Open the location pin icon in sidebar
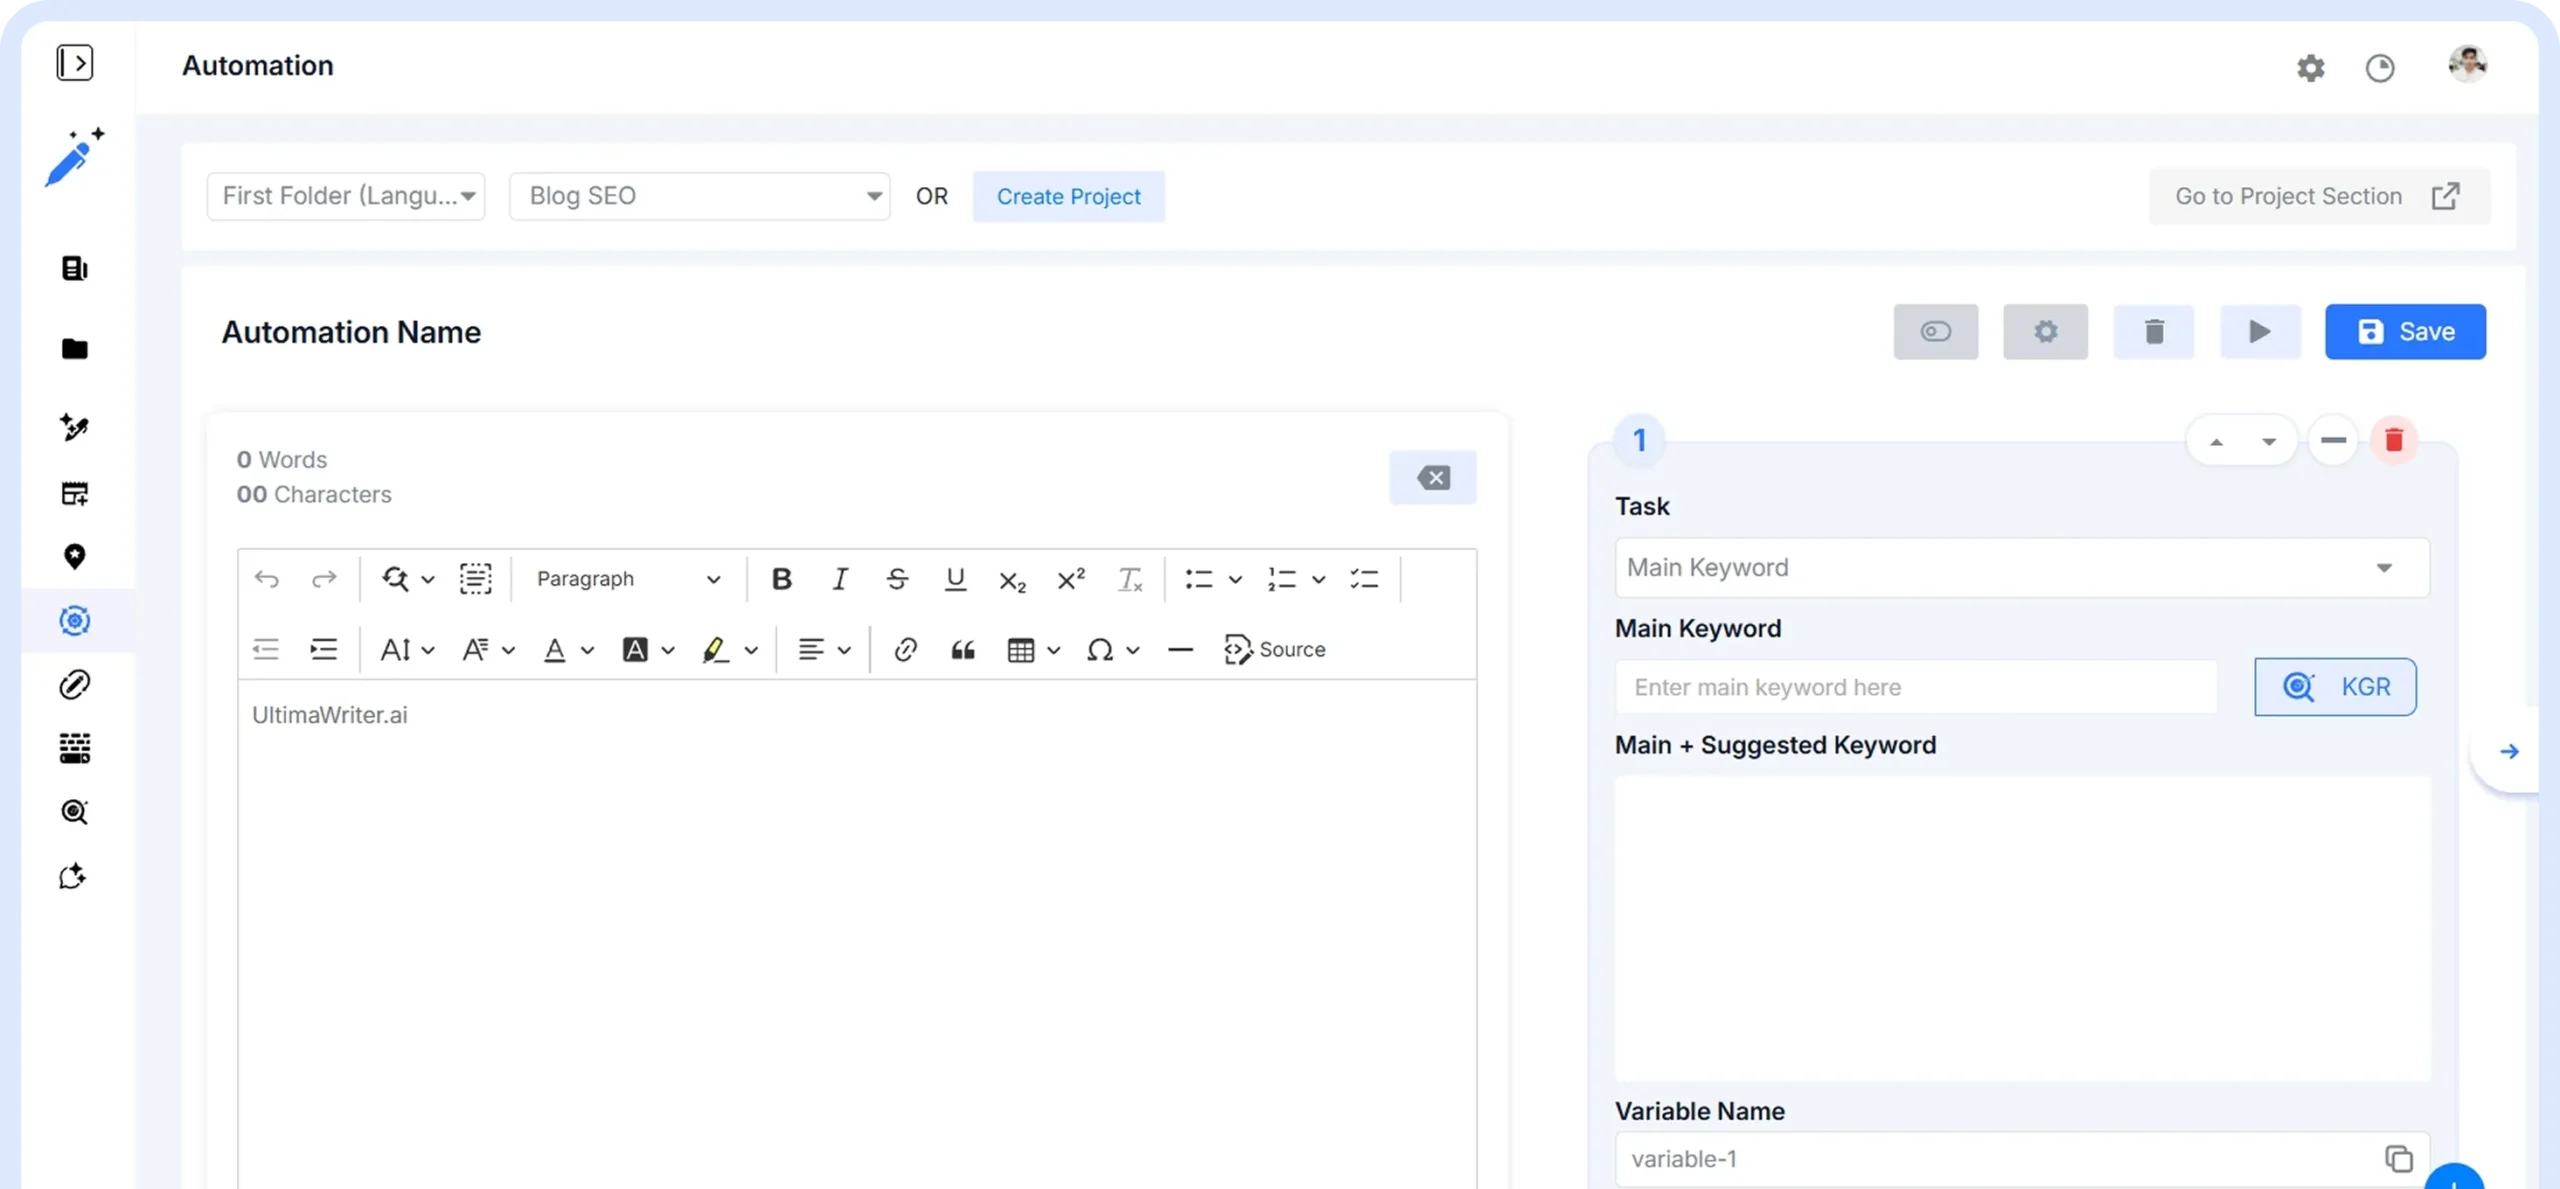This screenshot has height=1189, width=2560. [x=75, y=557]
